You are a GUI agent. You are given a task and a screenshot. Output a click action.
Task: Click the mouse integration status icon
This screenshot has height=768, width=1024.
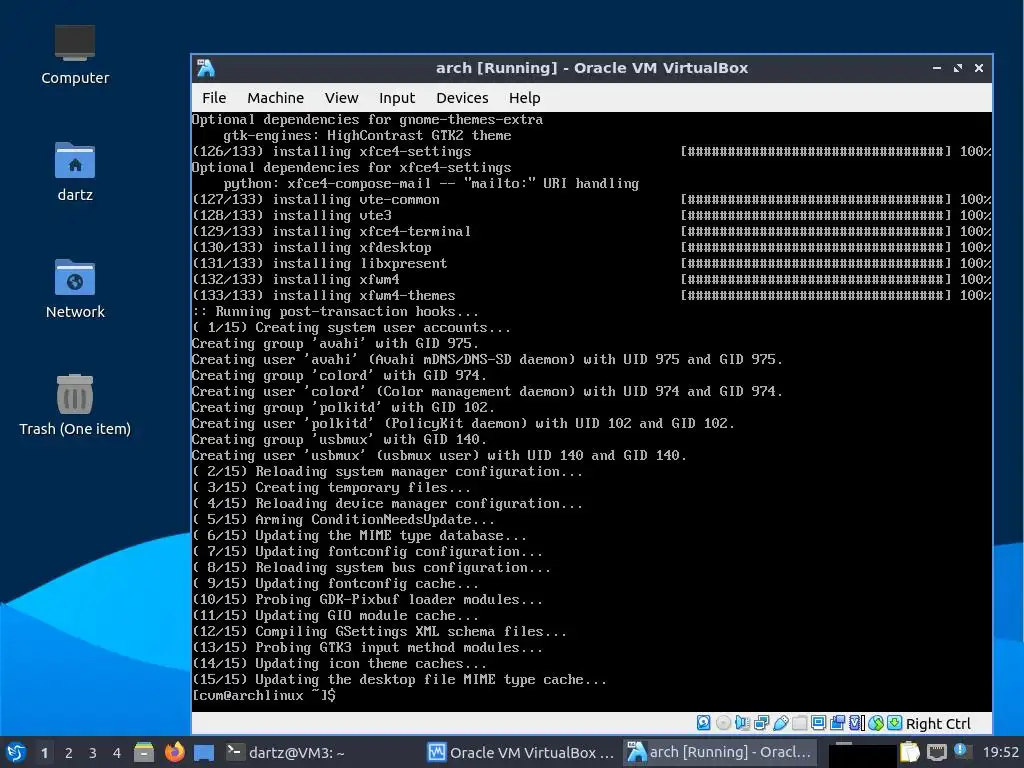876,723
